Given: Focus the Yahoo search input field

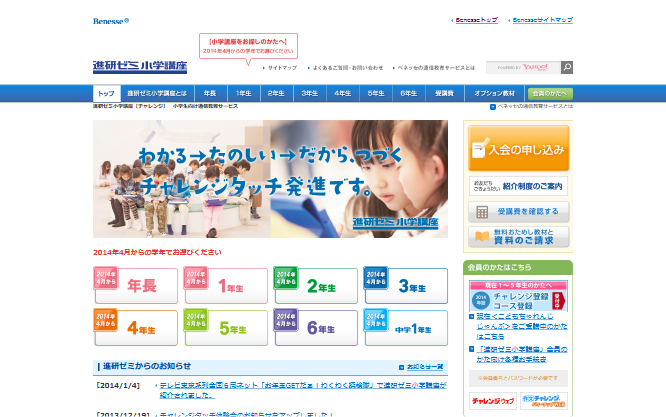Looking at the screenshot, I should pos(523,67).
